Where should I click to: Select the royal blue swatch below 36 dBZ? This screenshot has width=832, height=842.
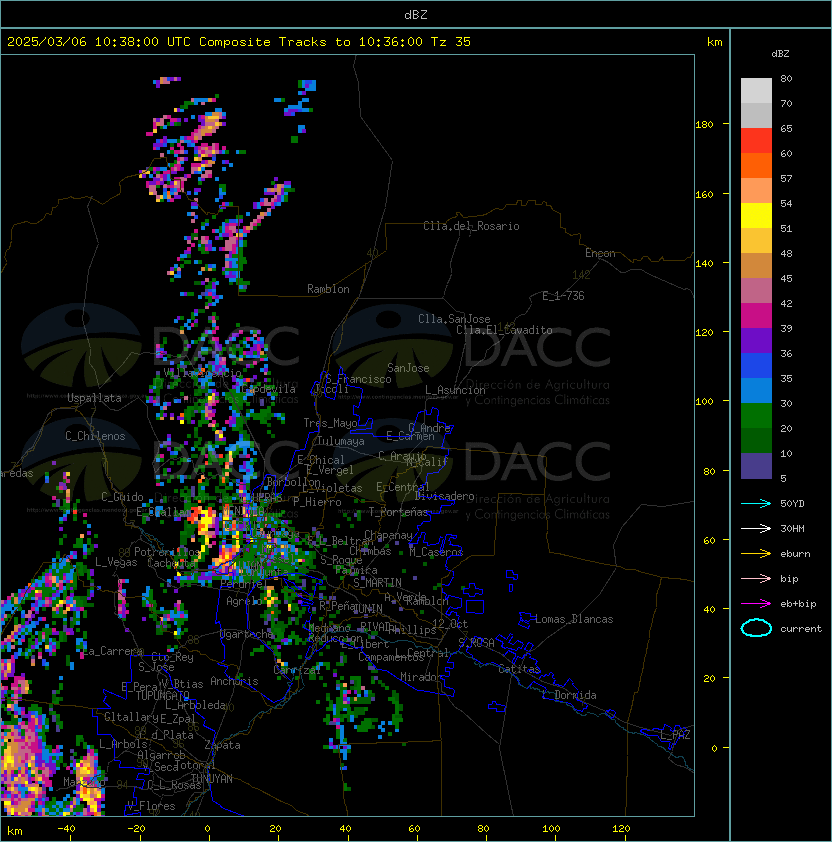point(756,366)
